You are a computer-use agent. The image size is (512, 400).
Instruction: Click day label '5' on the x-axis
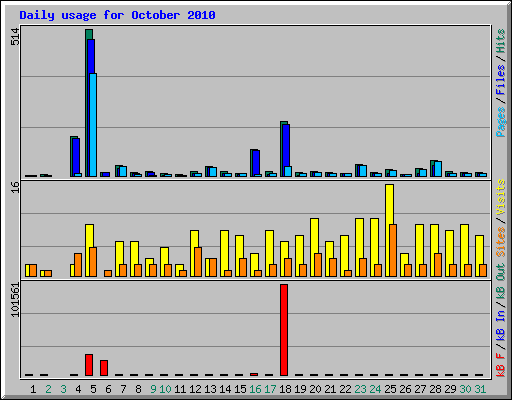[x=93, y=389]
